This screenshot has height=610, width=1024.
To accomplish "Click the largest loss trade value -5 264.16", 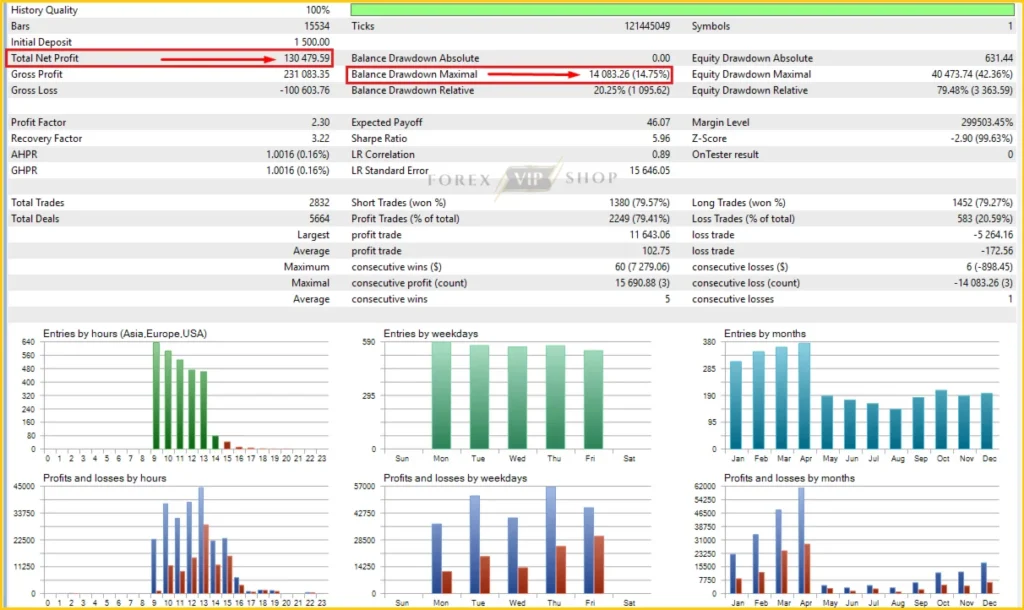I will (x=993, y=234).
